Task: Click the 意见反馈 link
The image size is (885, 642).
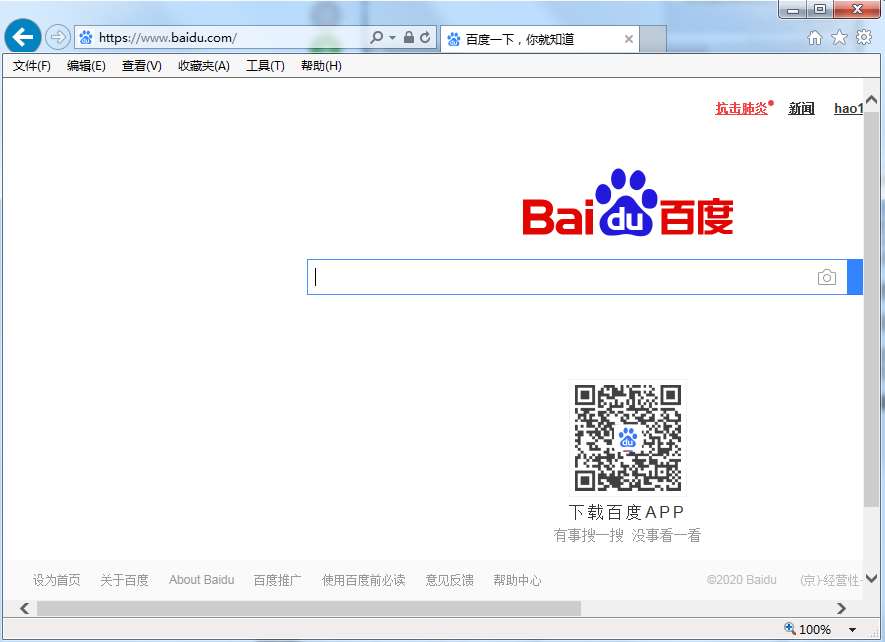Action: coord(449,580)
